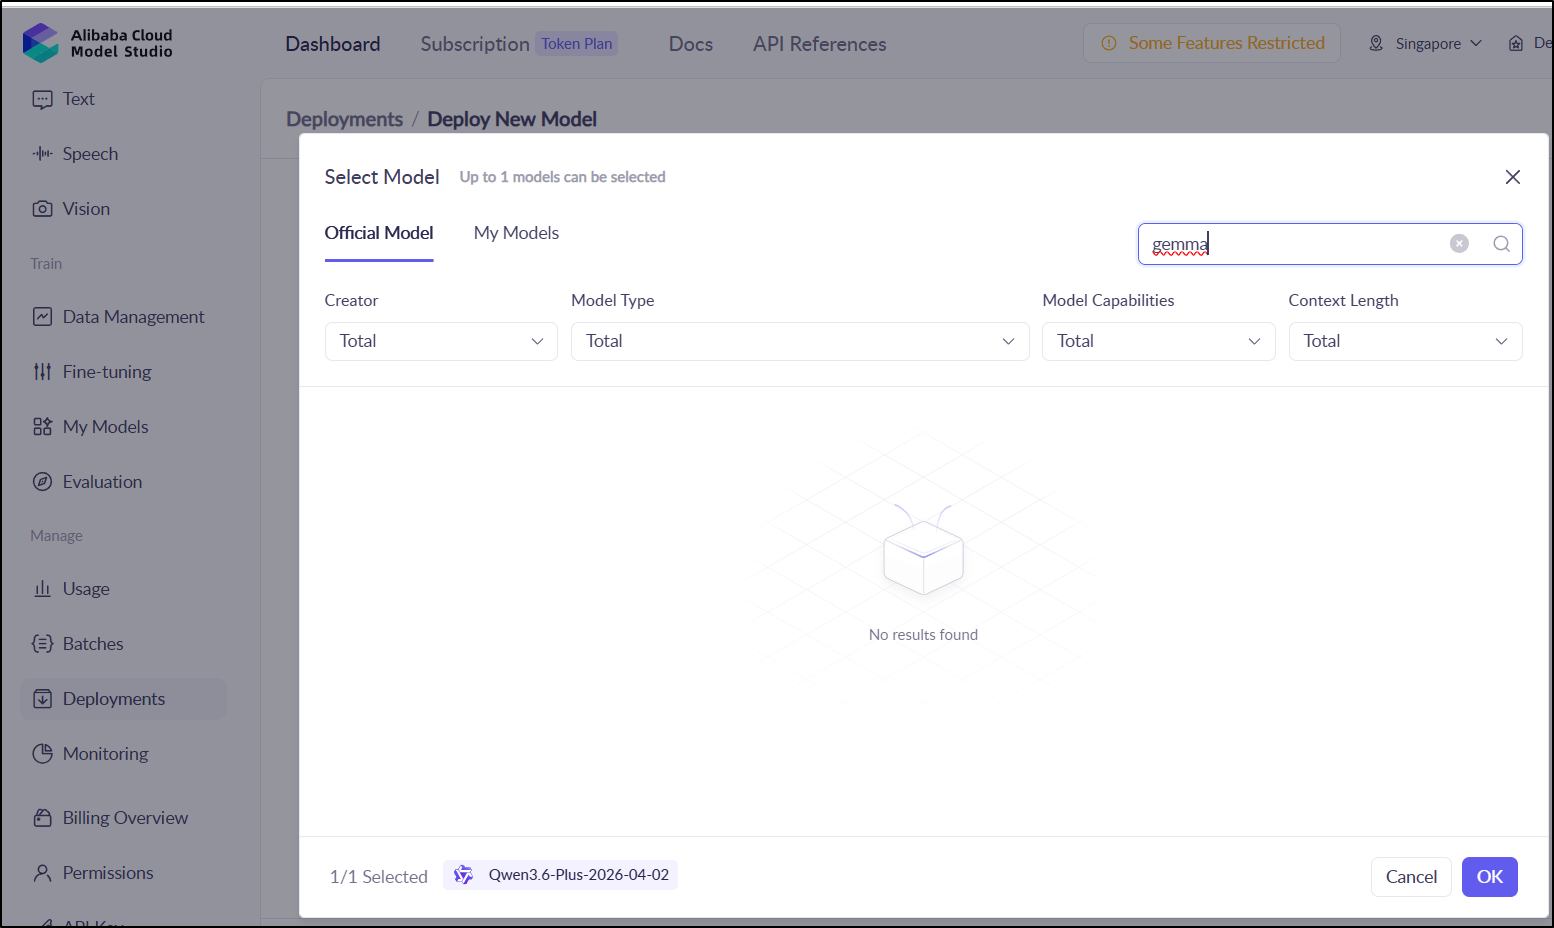Screen dimensions: 1554x928
Task: Switch to the My Models tab
Action: (516, 233)
